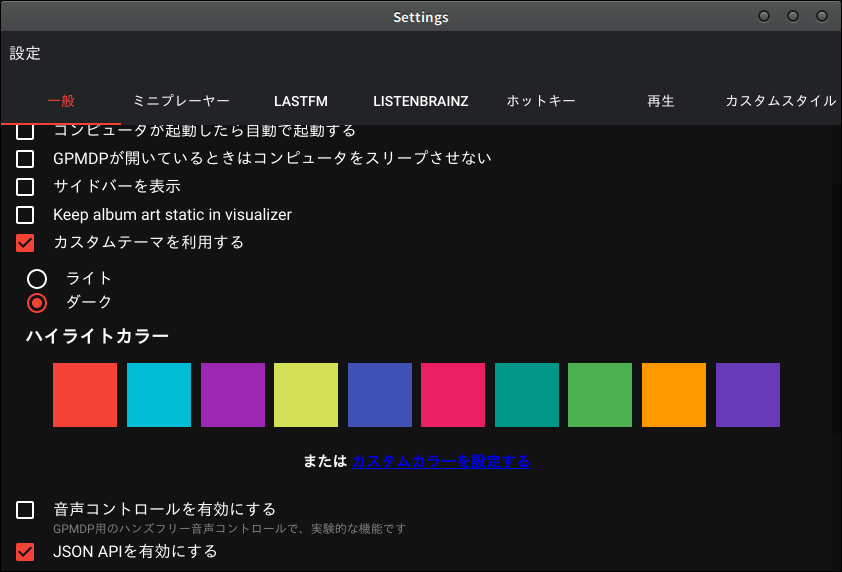This screenshot has height=572, width=842.
Task: Enable 音声コントロールを有効にする checkbox
Action: [x=25, y=509]
